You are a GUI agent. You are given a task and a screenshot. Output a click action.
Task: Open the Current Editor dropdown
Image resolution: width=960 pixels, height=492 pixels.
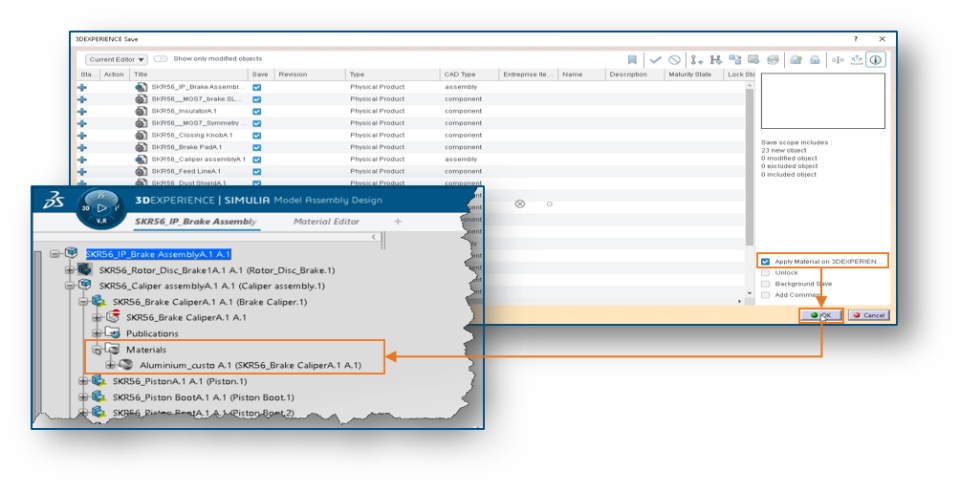[x=116, y=59]
